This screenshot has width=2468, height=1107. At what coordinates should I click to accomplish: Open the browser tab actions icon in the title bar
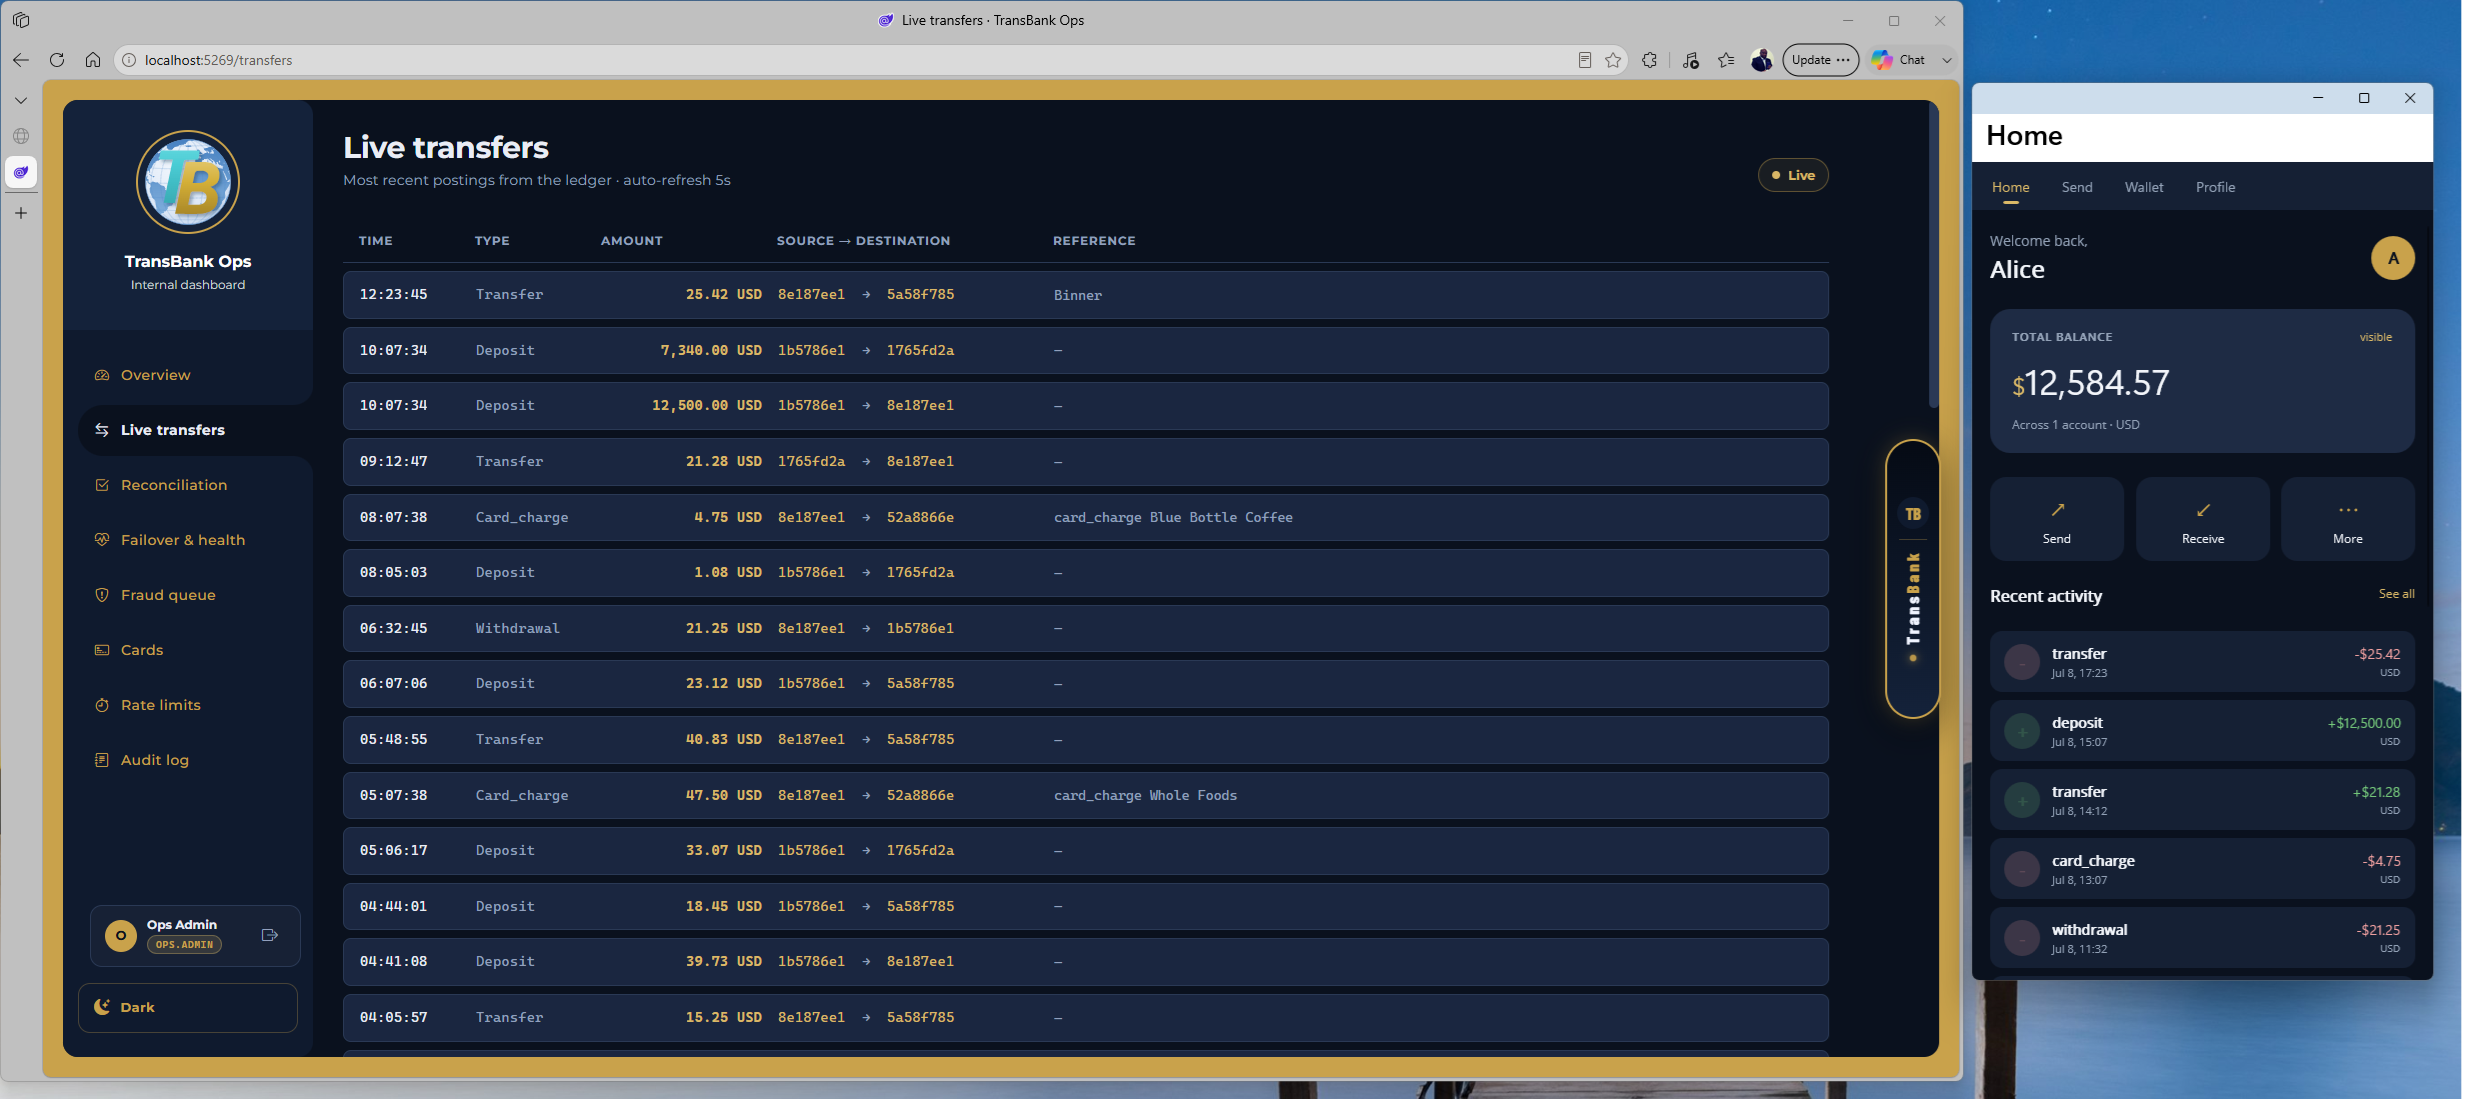click(21, 20)
